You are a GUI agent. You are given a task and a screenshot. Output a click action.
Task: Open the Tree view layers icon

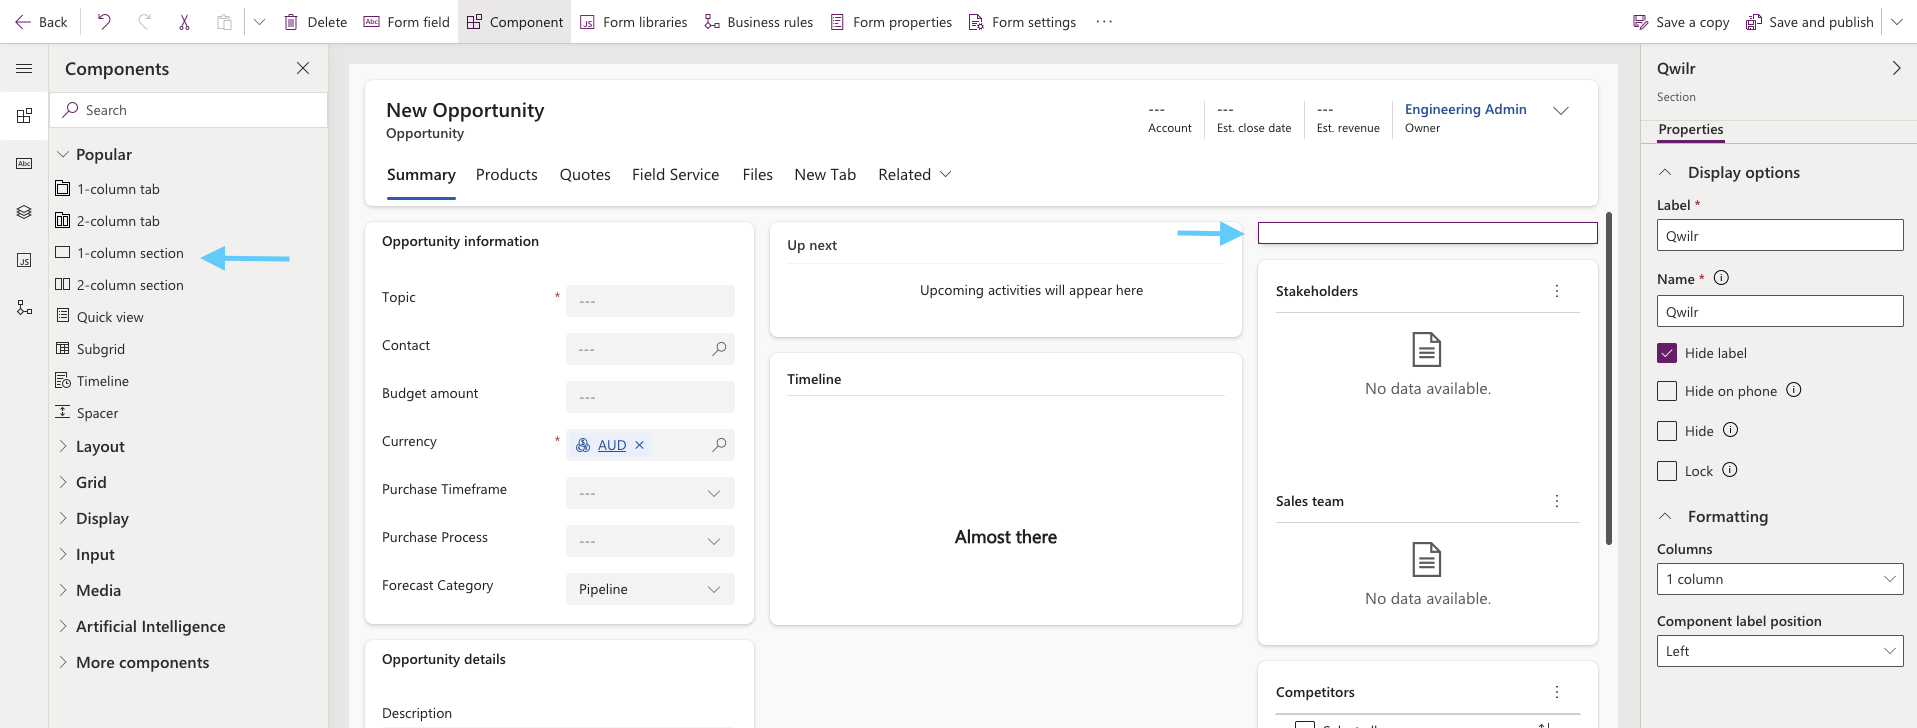24,212
